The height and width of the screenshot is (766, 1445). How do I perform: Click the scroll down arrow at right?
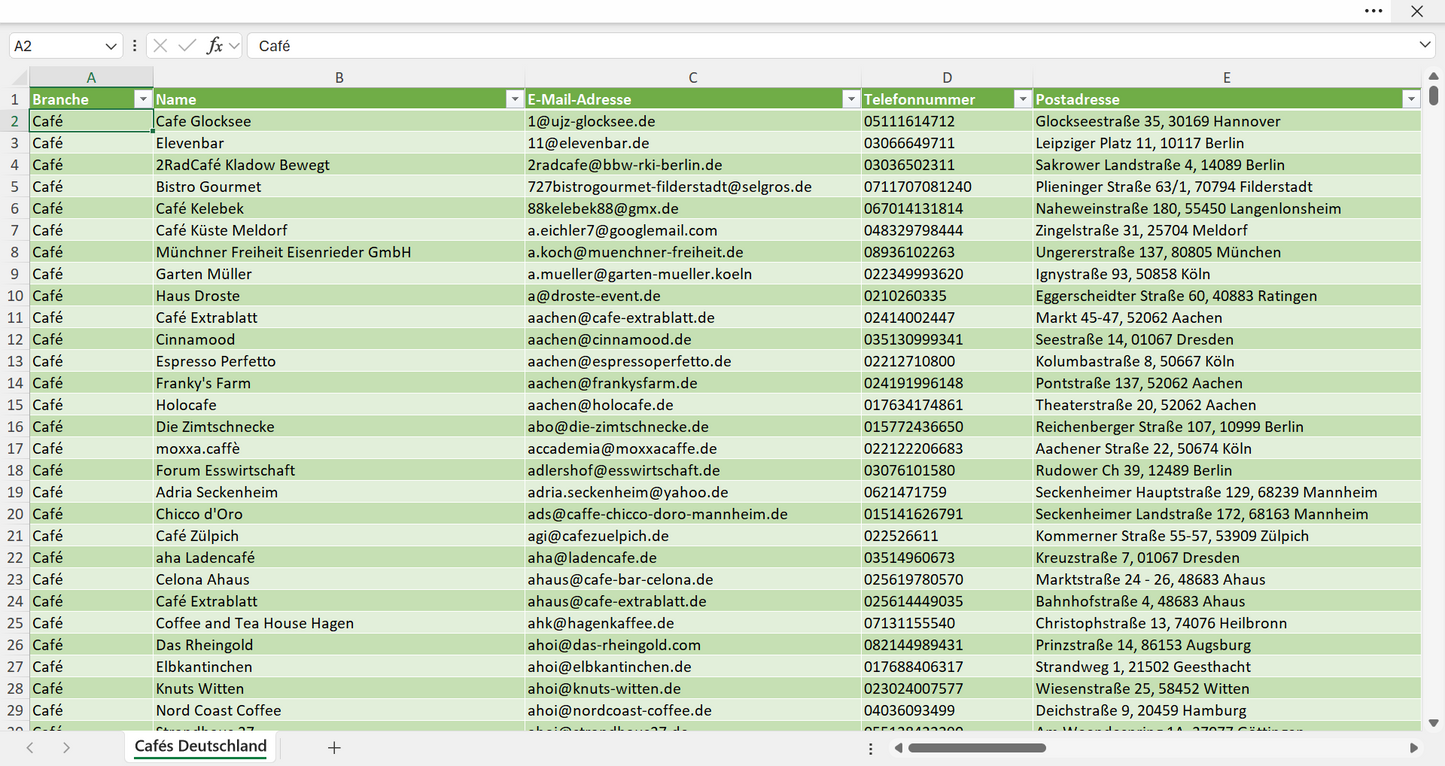(1434, 722)
